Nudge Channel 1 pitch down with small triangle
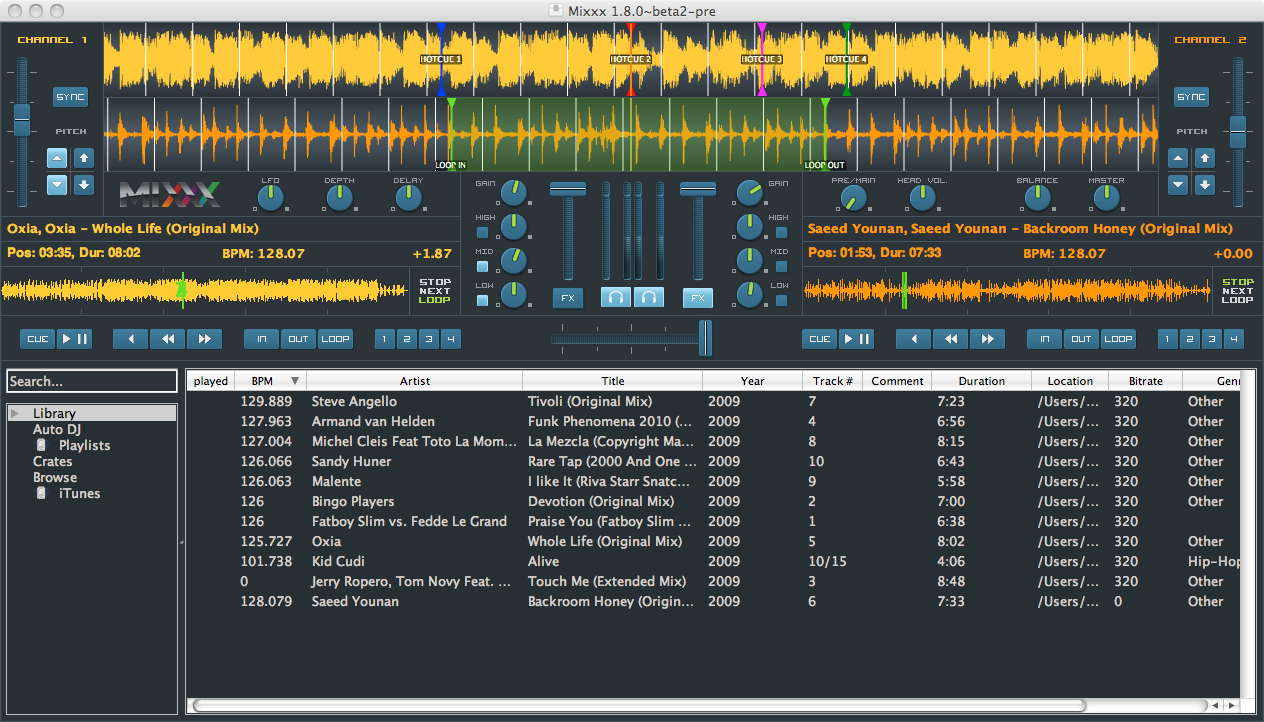The image size is (1264, 722). tap(58, 184)
